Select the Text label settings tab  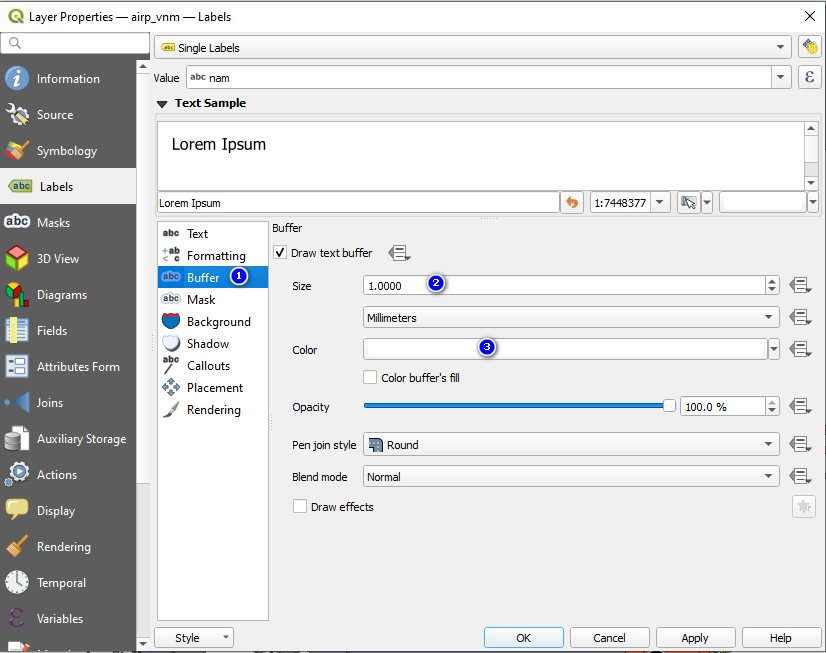(x=213, y=233)
